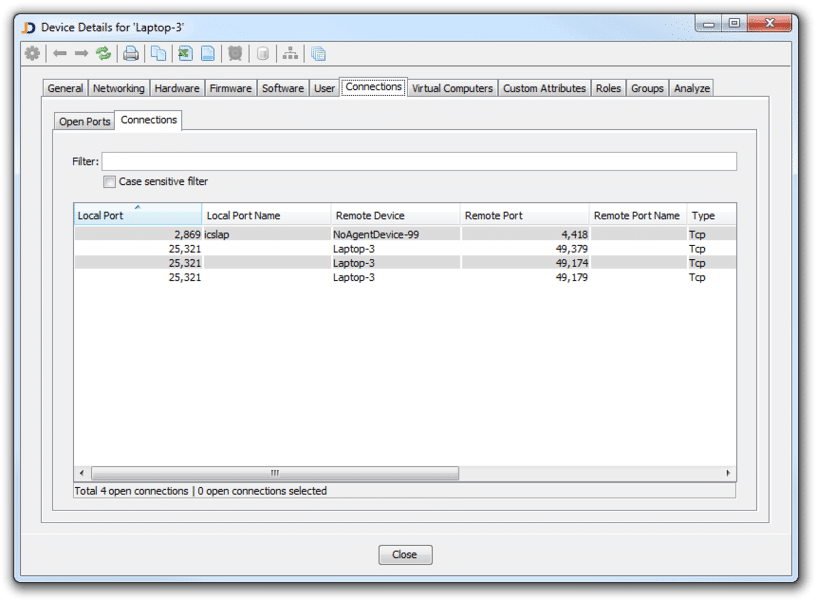The width and height of the screenshot is (816, 600).
Task: Export to Excel using the spreadsheet icon
Action: point(185,54)
